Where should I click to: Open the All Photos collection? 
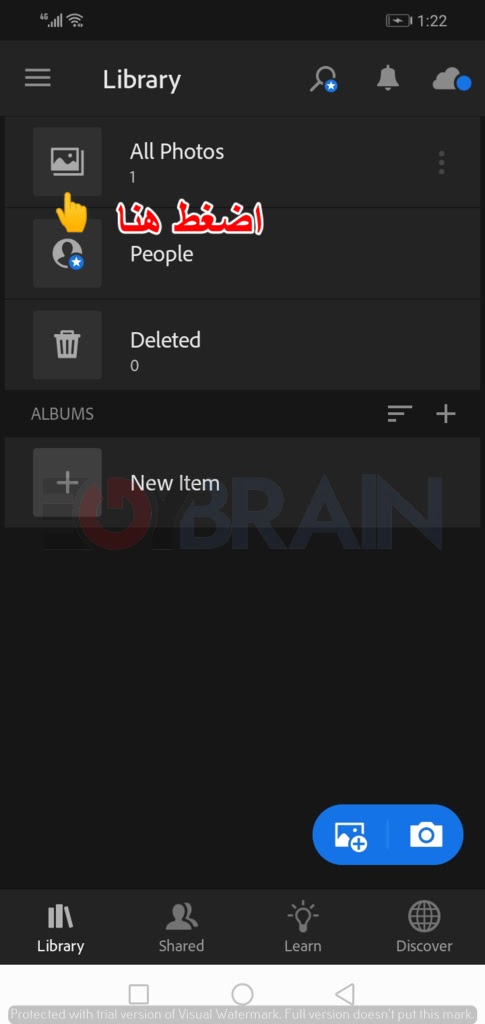point(242,162)
